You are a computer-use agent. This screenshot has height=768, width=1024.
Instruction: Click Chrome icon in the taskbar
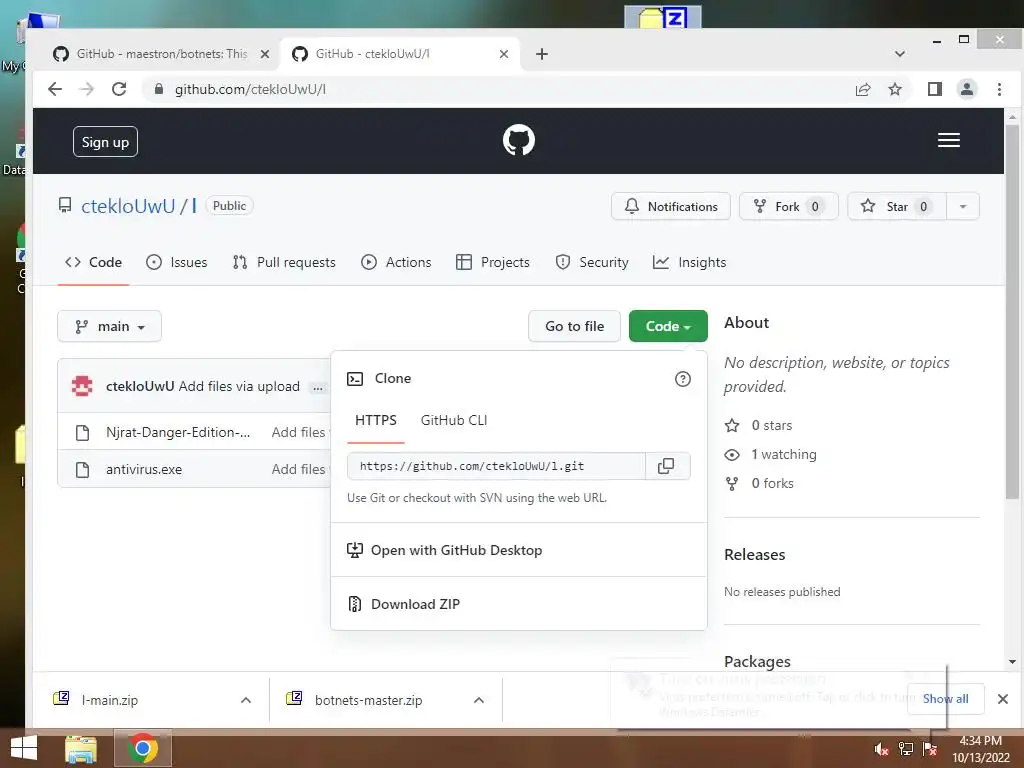[142, 748]
